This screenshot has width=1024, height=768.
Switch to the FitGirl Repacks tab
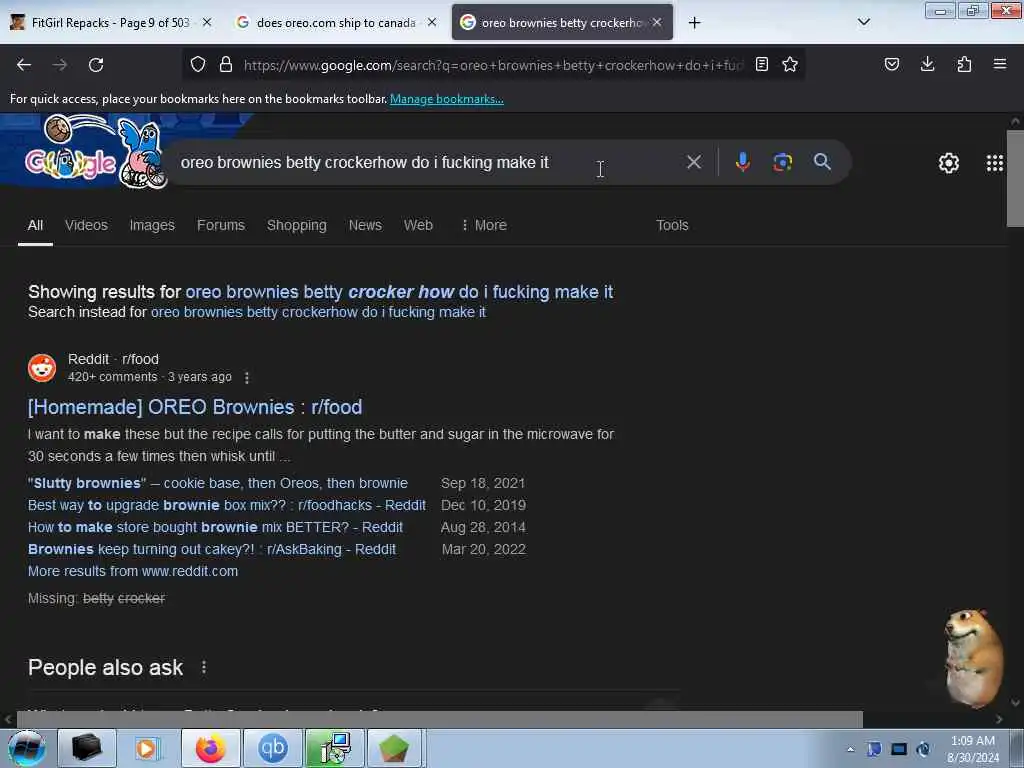[111, 23]
